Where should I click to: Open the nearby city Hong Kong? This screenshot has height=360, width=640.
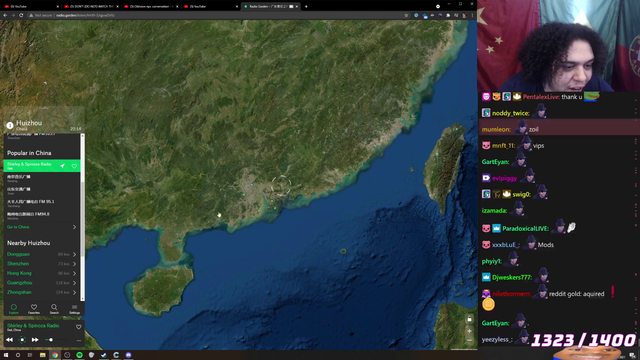19,273
